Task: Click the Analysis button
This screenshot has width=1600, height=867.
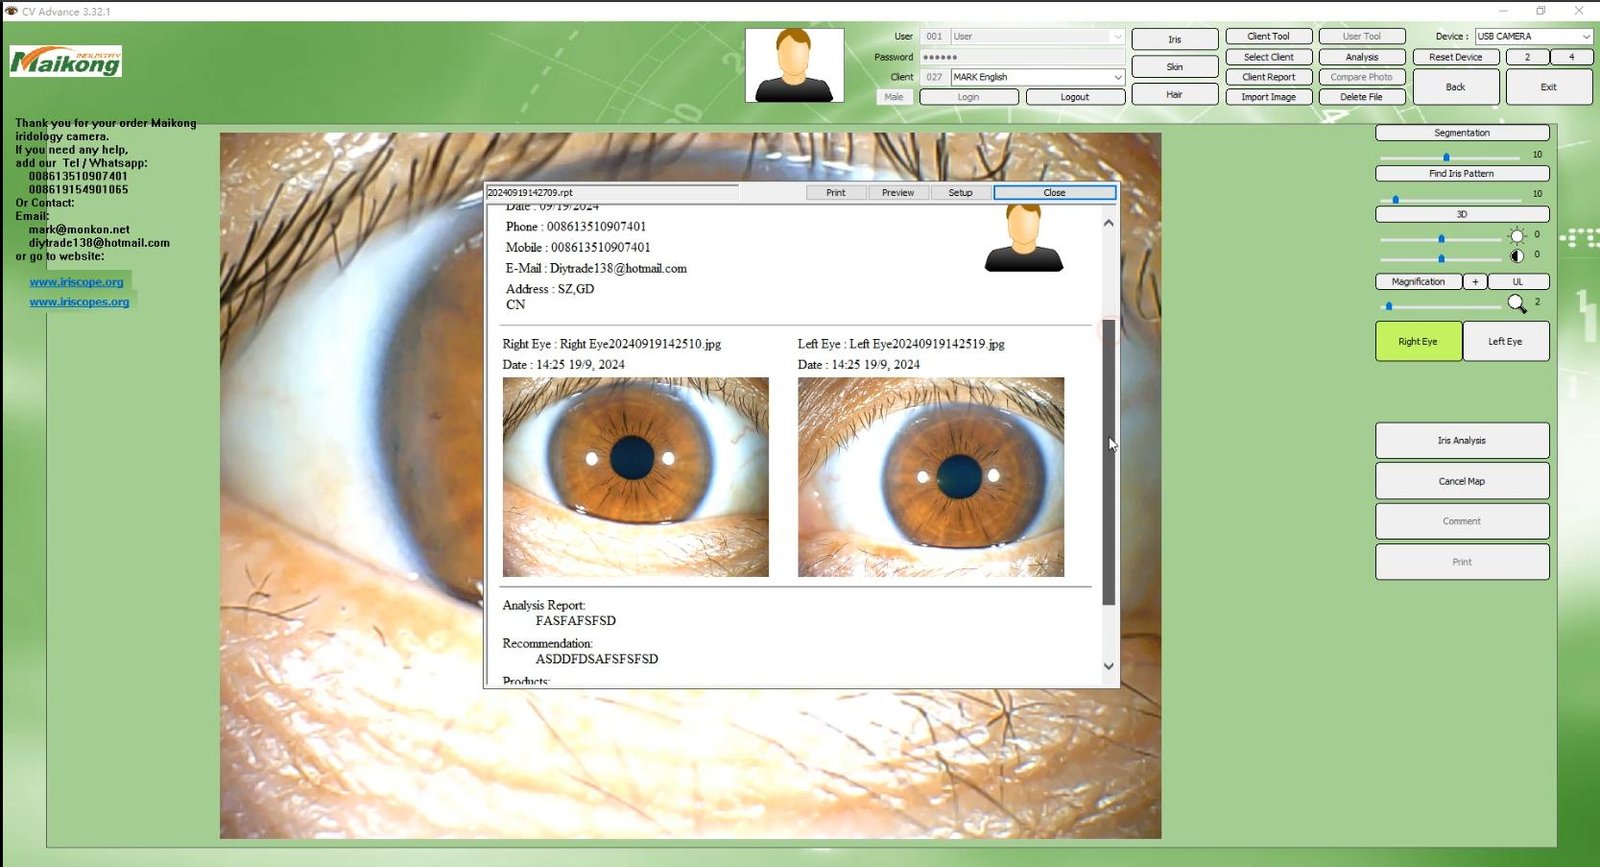Action: click(x=1362, y=57)
